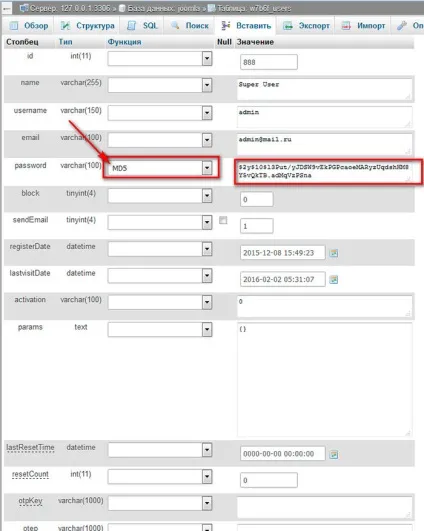Open the MD5 function dropdown for password
424x531 pixels.
(x=161, y=168)
